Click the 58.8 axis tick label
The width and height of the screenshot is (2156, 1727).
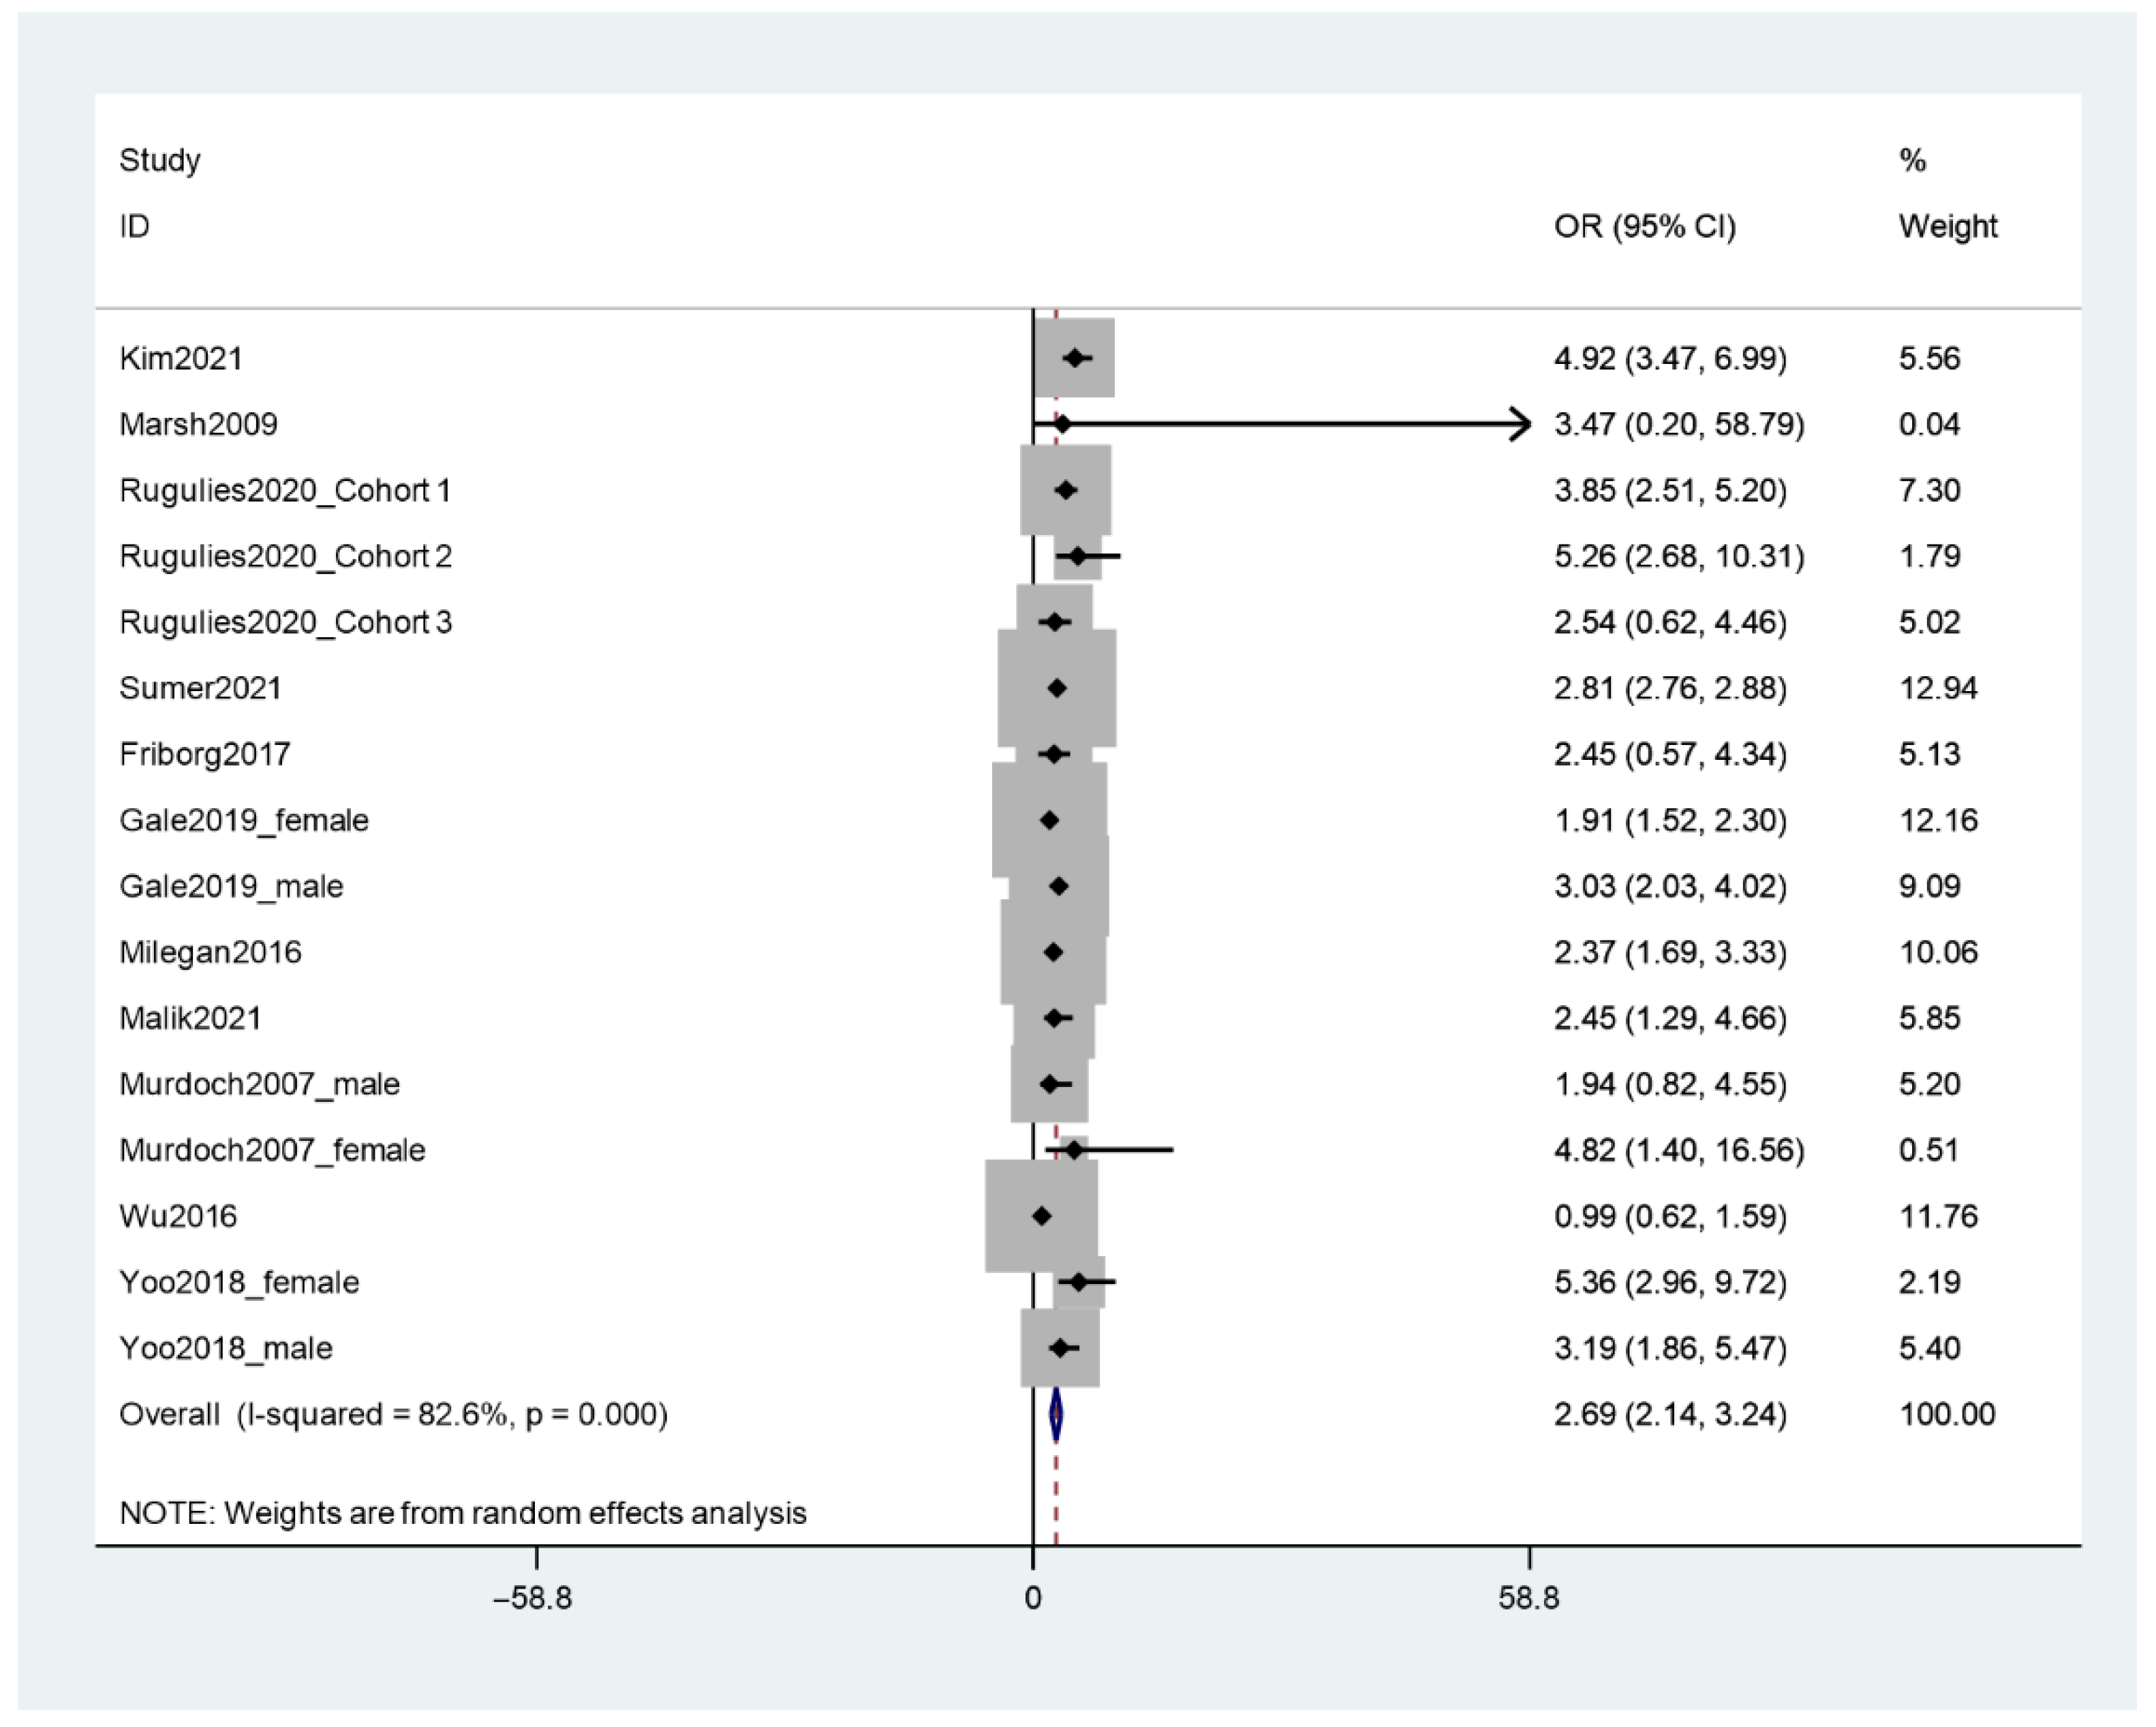(1528, 1598)
